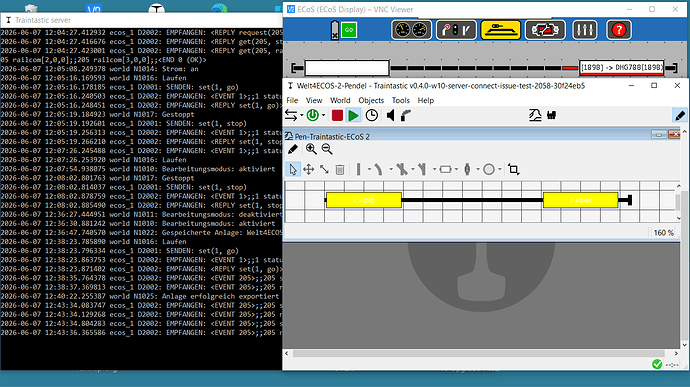Open the world clock icon
The width and height of the screenshot is (690, 387).
point(371,115)
